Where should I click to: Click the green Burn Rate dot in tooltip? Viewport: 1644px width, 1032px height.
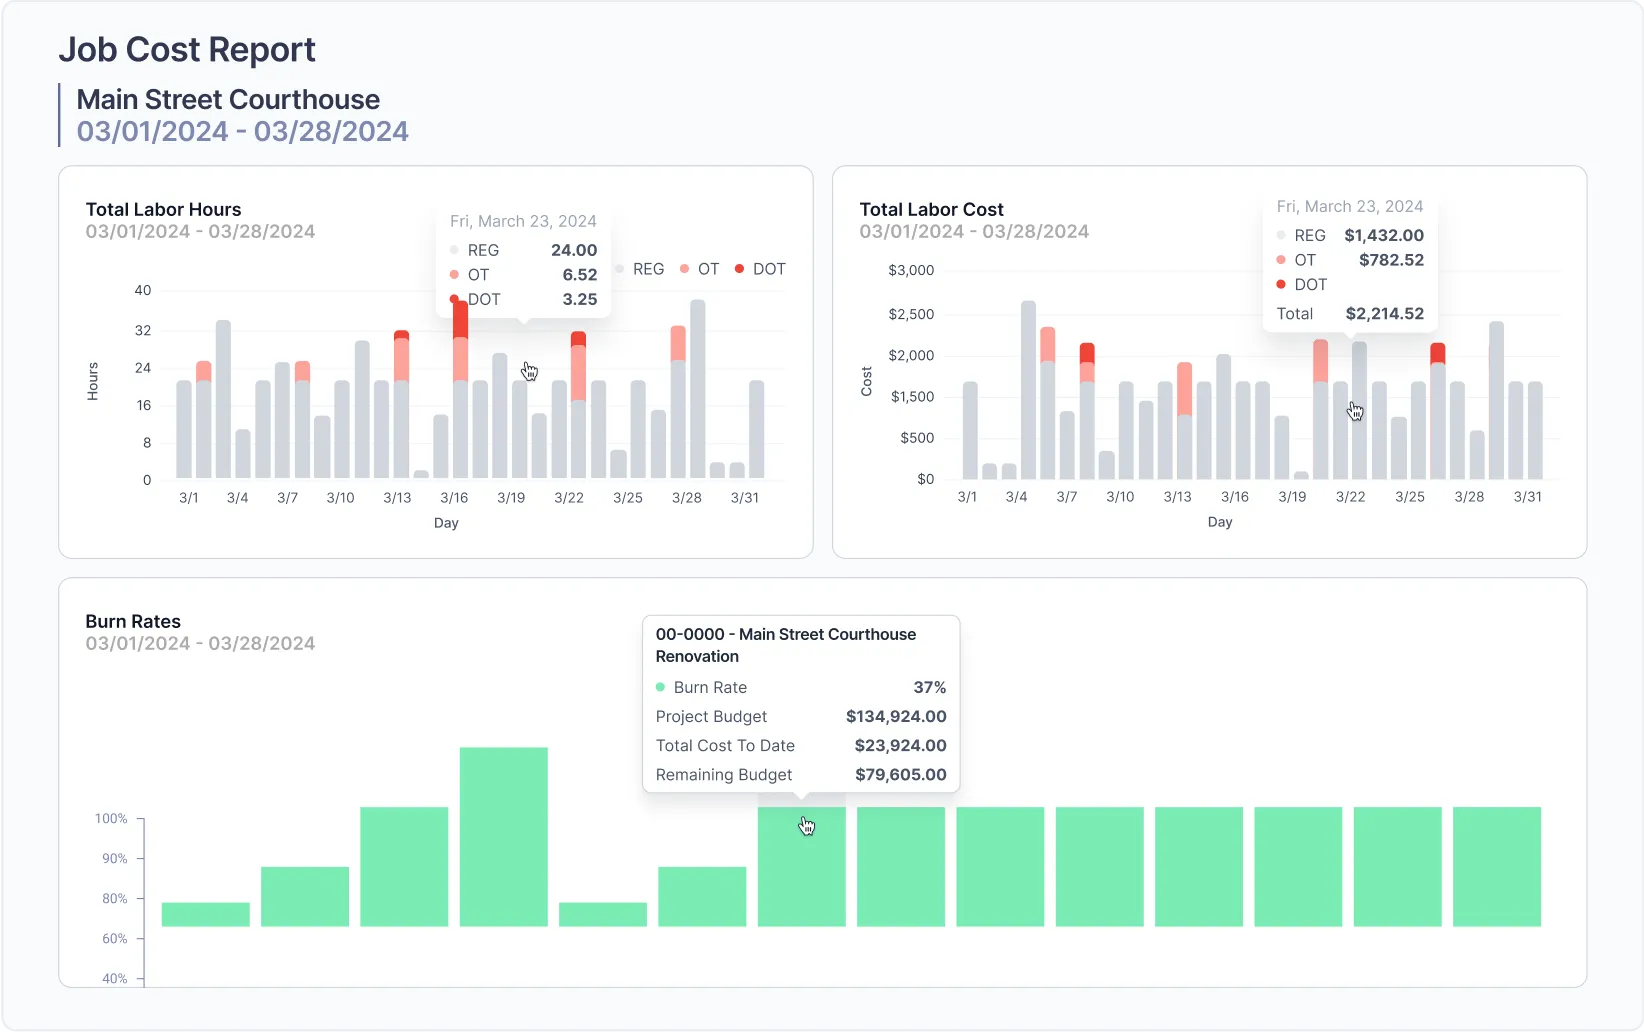(x=660, y=687)
